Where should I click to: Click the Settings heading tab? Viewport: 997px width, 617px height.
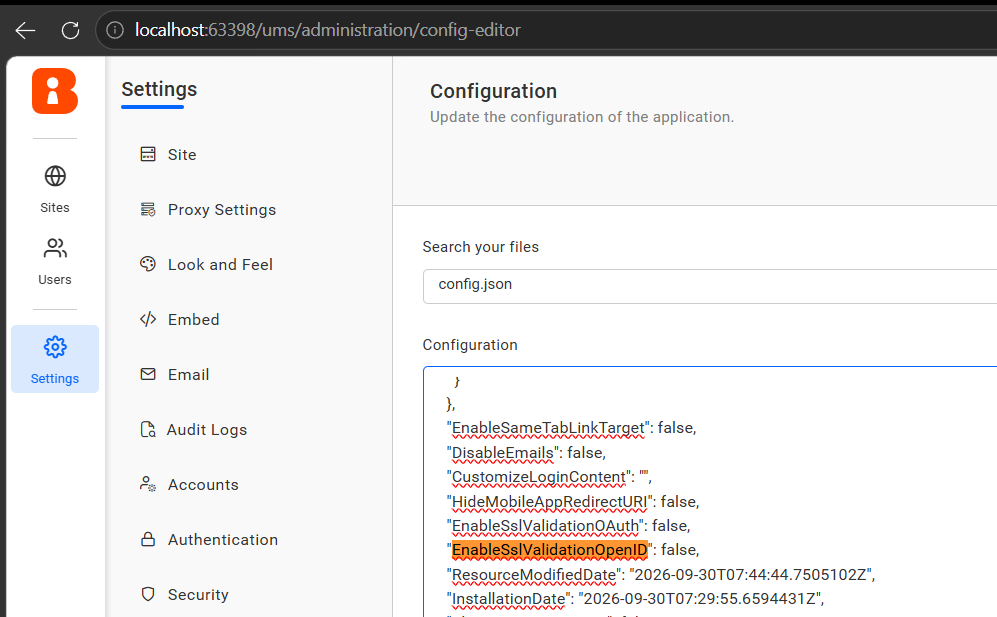point(159,90)
